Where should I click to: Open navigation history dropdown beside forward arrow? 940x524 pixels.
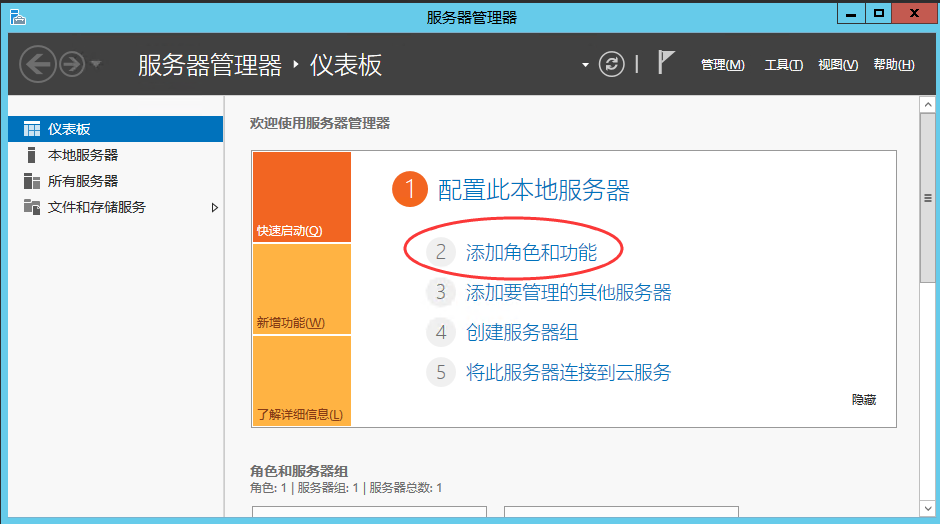click(x=96, y=64)
